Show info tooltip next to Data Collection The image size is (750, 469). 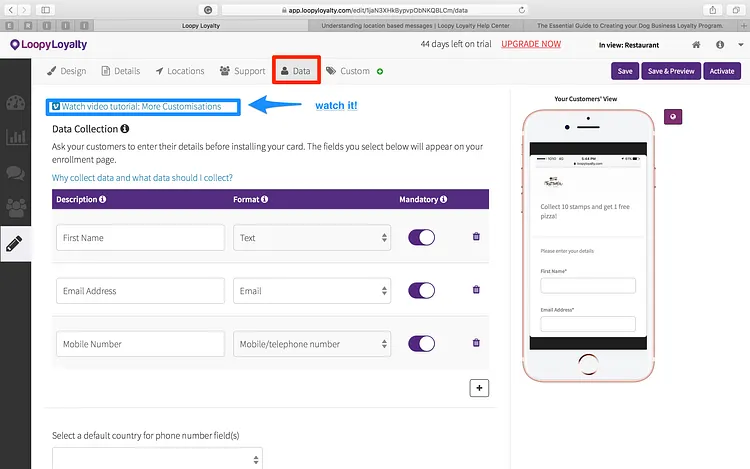pos(124,129)
